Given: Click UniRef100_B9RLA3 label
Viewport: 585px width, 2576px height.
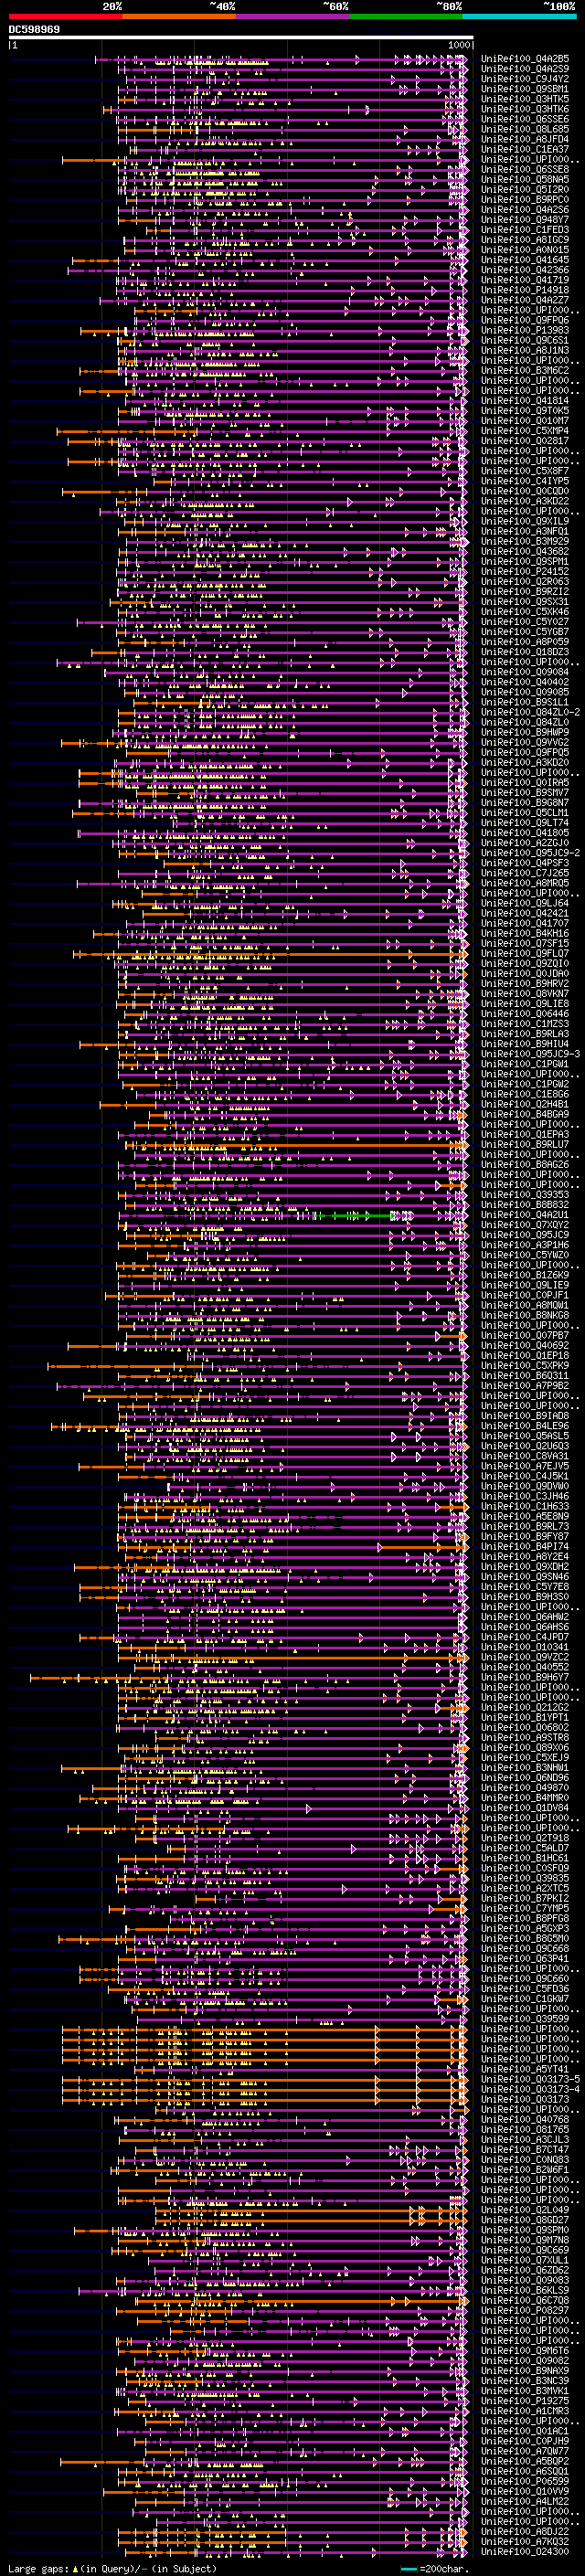Looking at the screenshot, I should 525,1034.
